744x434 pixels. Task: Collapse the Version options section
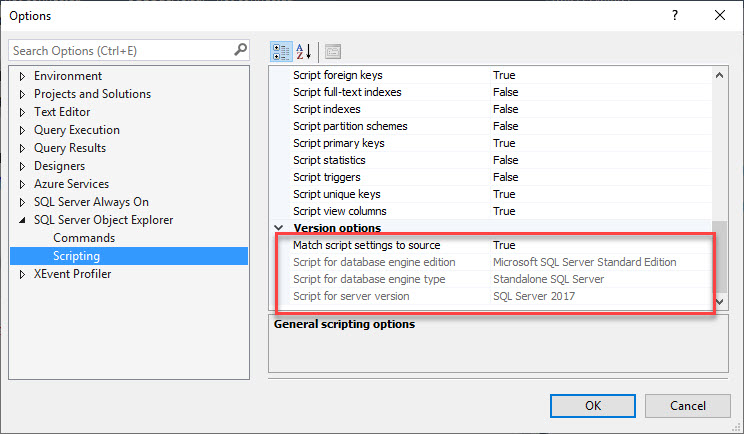point(279,228)
